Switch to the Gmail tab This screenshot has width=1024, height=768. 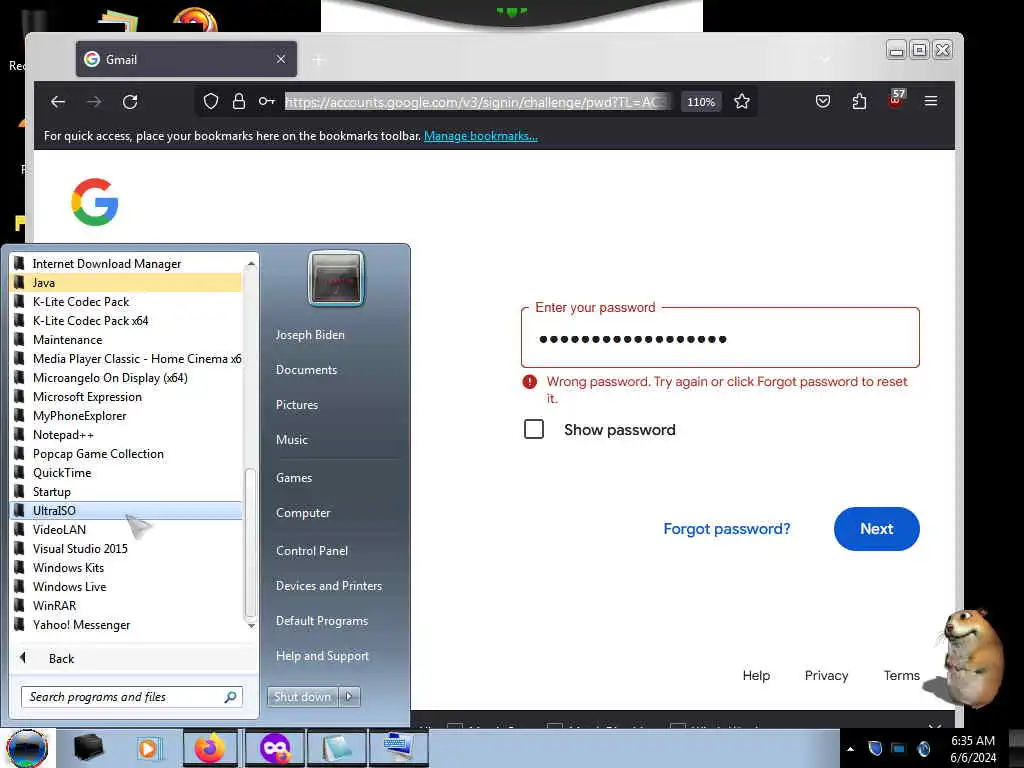pyautogui.click(x=186, y=59)
